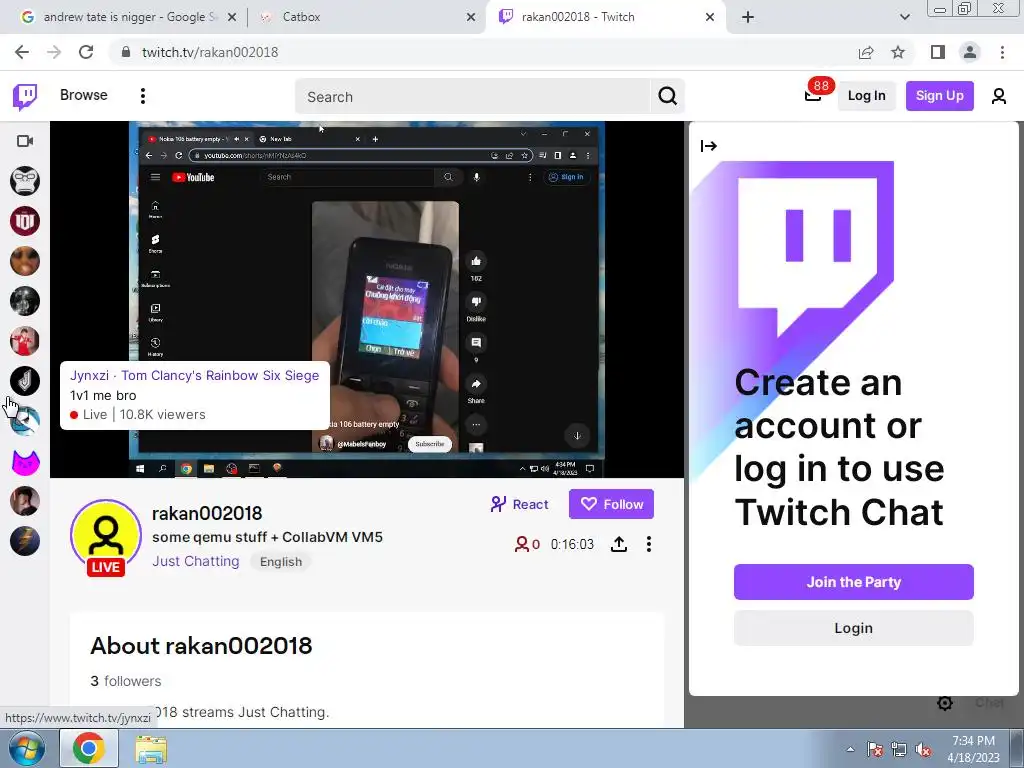This screenshot has width=1024, height=768.
Task: Open the dark grayscale channel avatar
Action: click(x=25, y=301)
